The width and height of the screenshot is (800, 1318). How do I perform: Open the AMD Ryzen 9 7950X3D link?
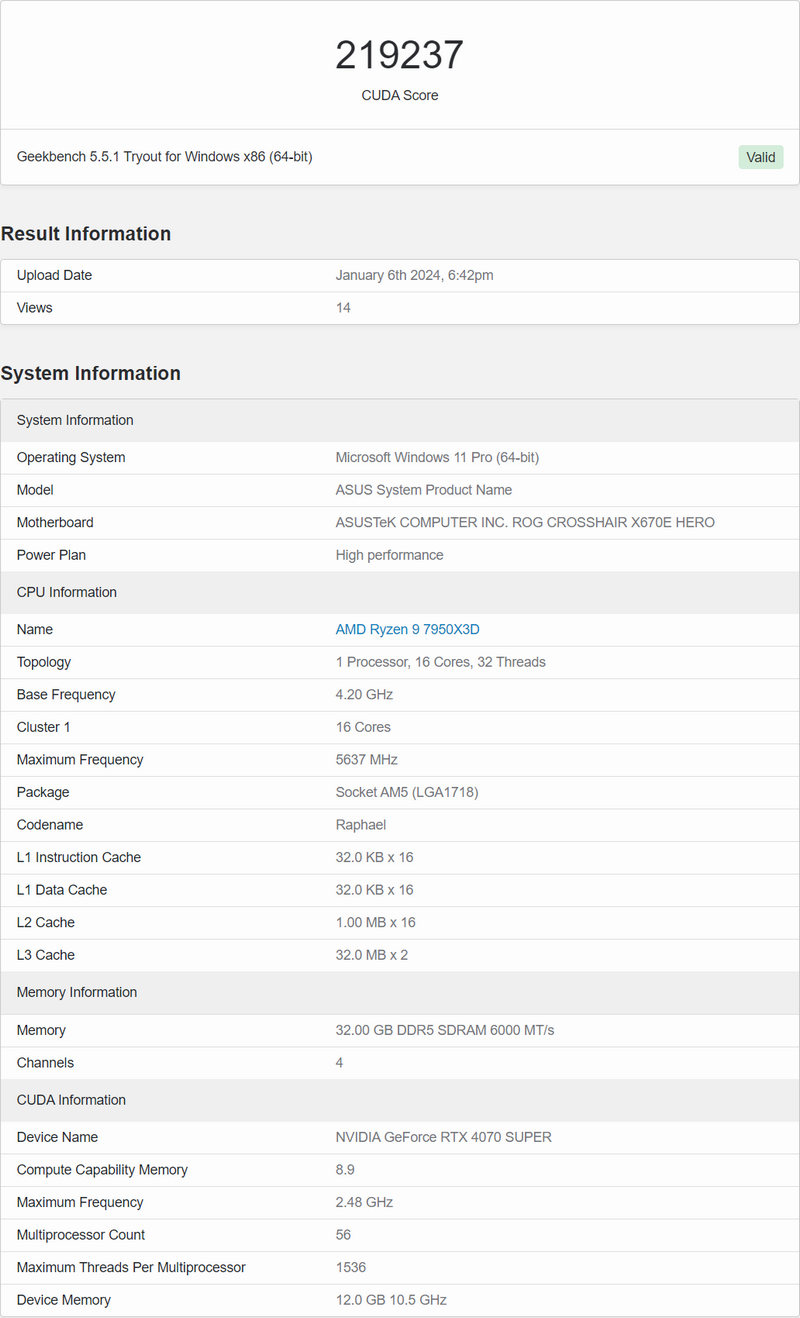(x=407, y=629)
